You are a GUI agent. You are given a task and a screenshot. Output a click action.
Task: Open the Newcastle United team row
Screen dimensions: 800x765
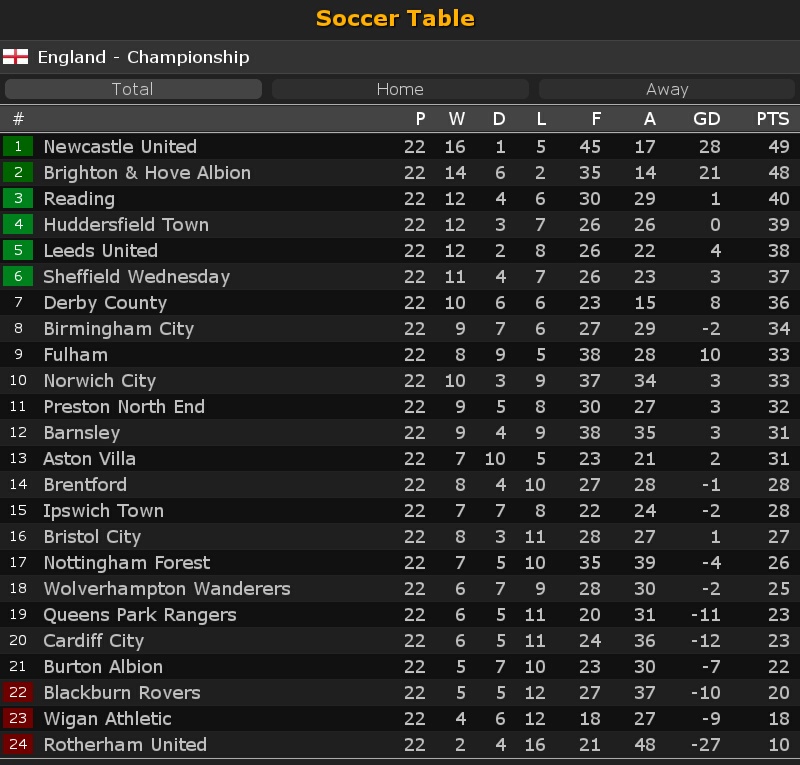click(400, 146)
